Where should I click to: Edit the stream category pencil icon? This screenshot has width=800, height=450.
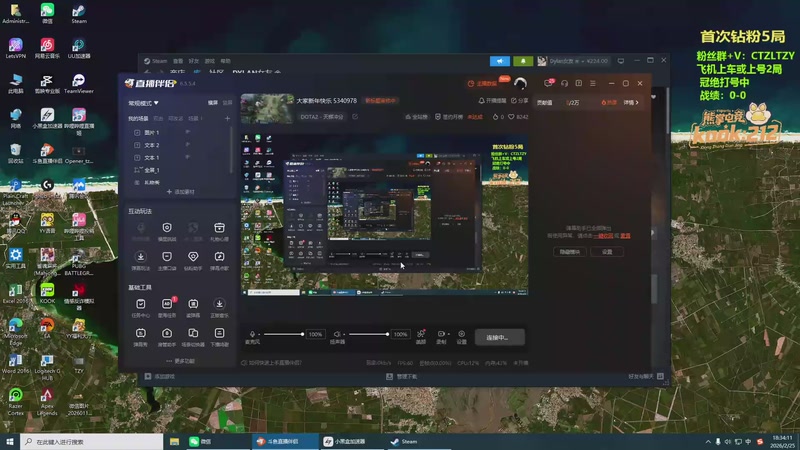click(355, 117)
